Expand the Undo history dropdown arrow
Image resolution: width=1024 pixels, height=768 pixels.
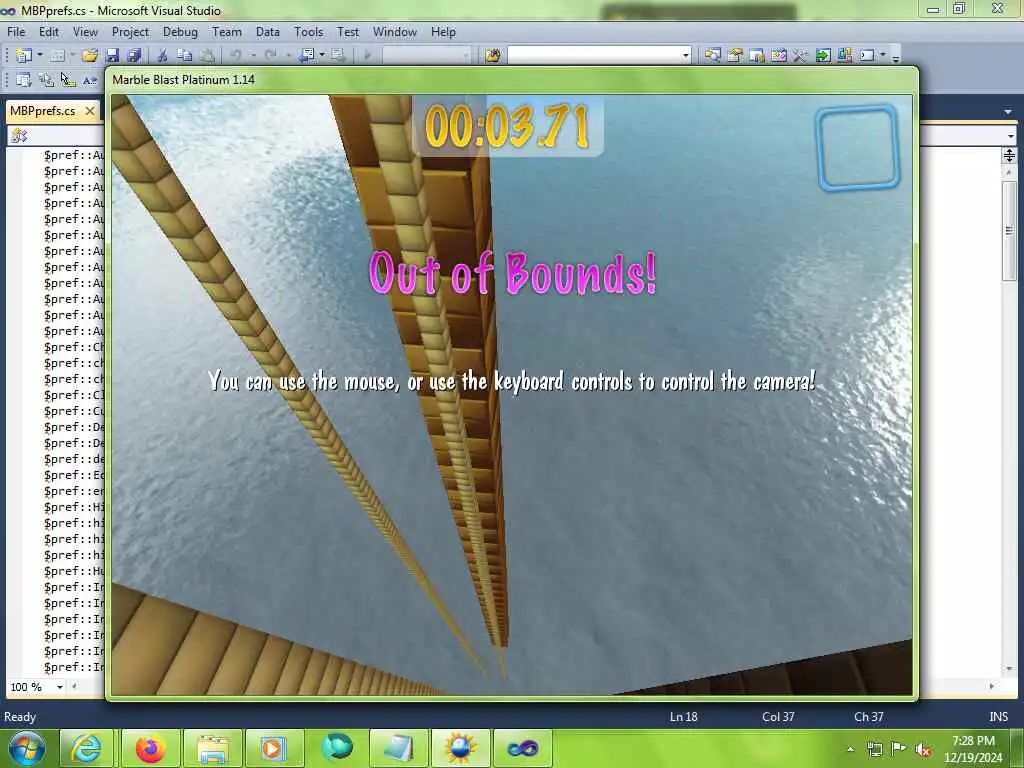[253, 56]
